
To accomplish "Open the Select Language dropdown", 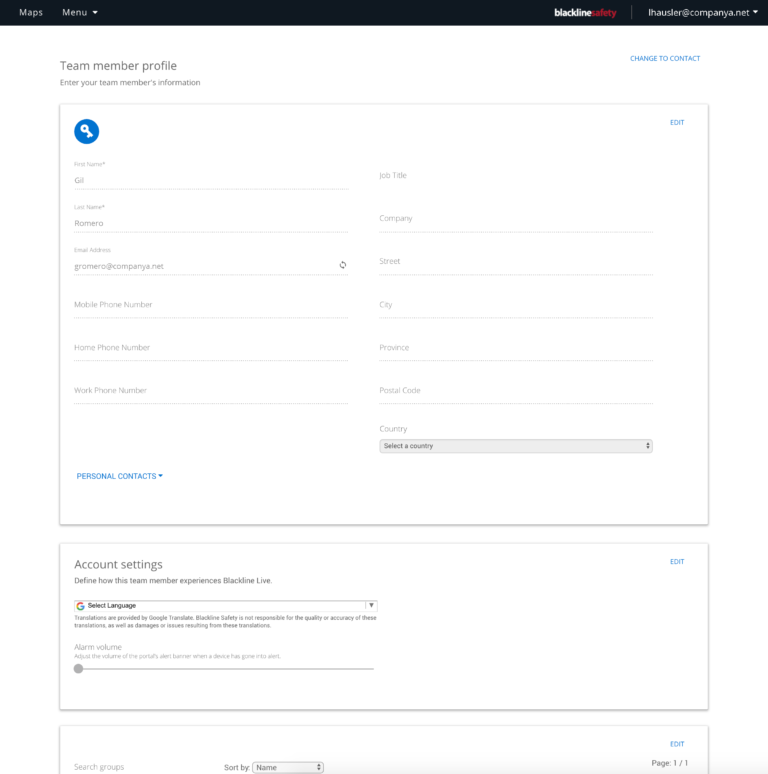I will pos(226,606).
